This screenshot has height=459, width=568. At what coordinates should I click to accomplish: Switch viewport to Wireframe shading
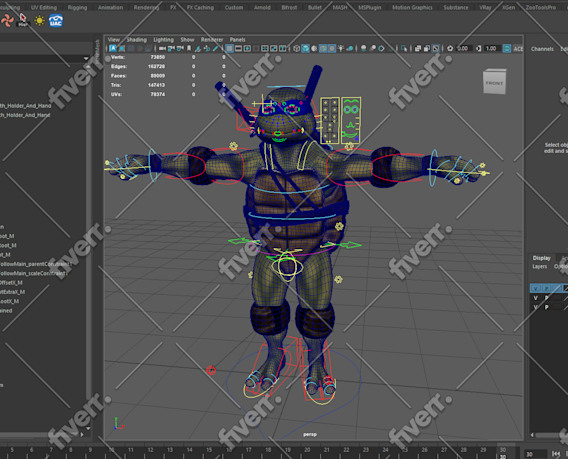[x=296, y=49]
